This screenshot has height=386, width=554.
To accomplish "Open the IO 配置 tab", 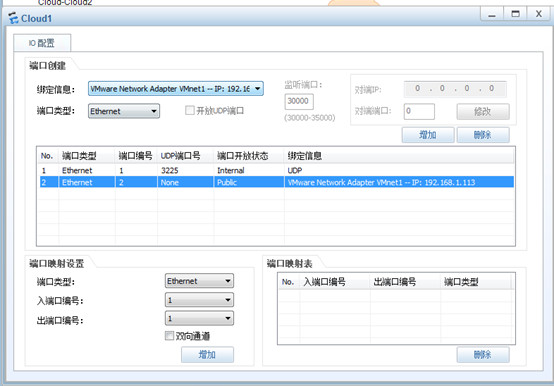I will [x=42, y=43].
